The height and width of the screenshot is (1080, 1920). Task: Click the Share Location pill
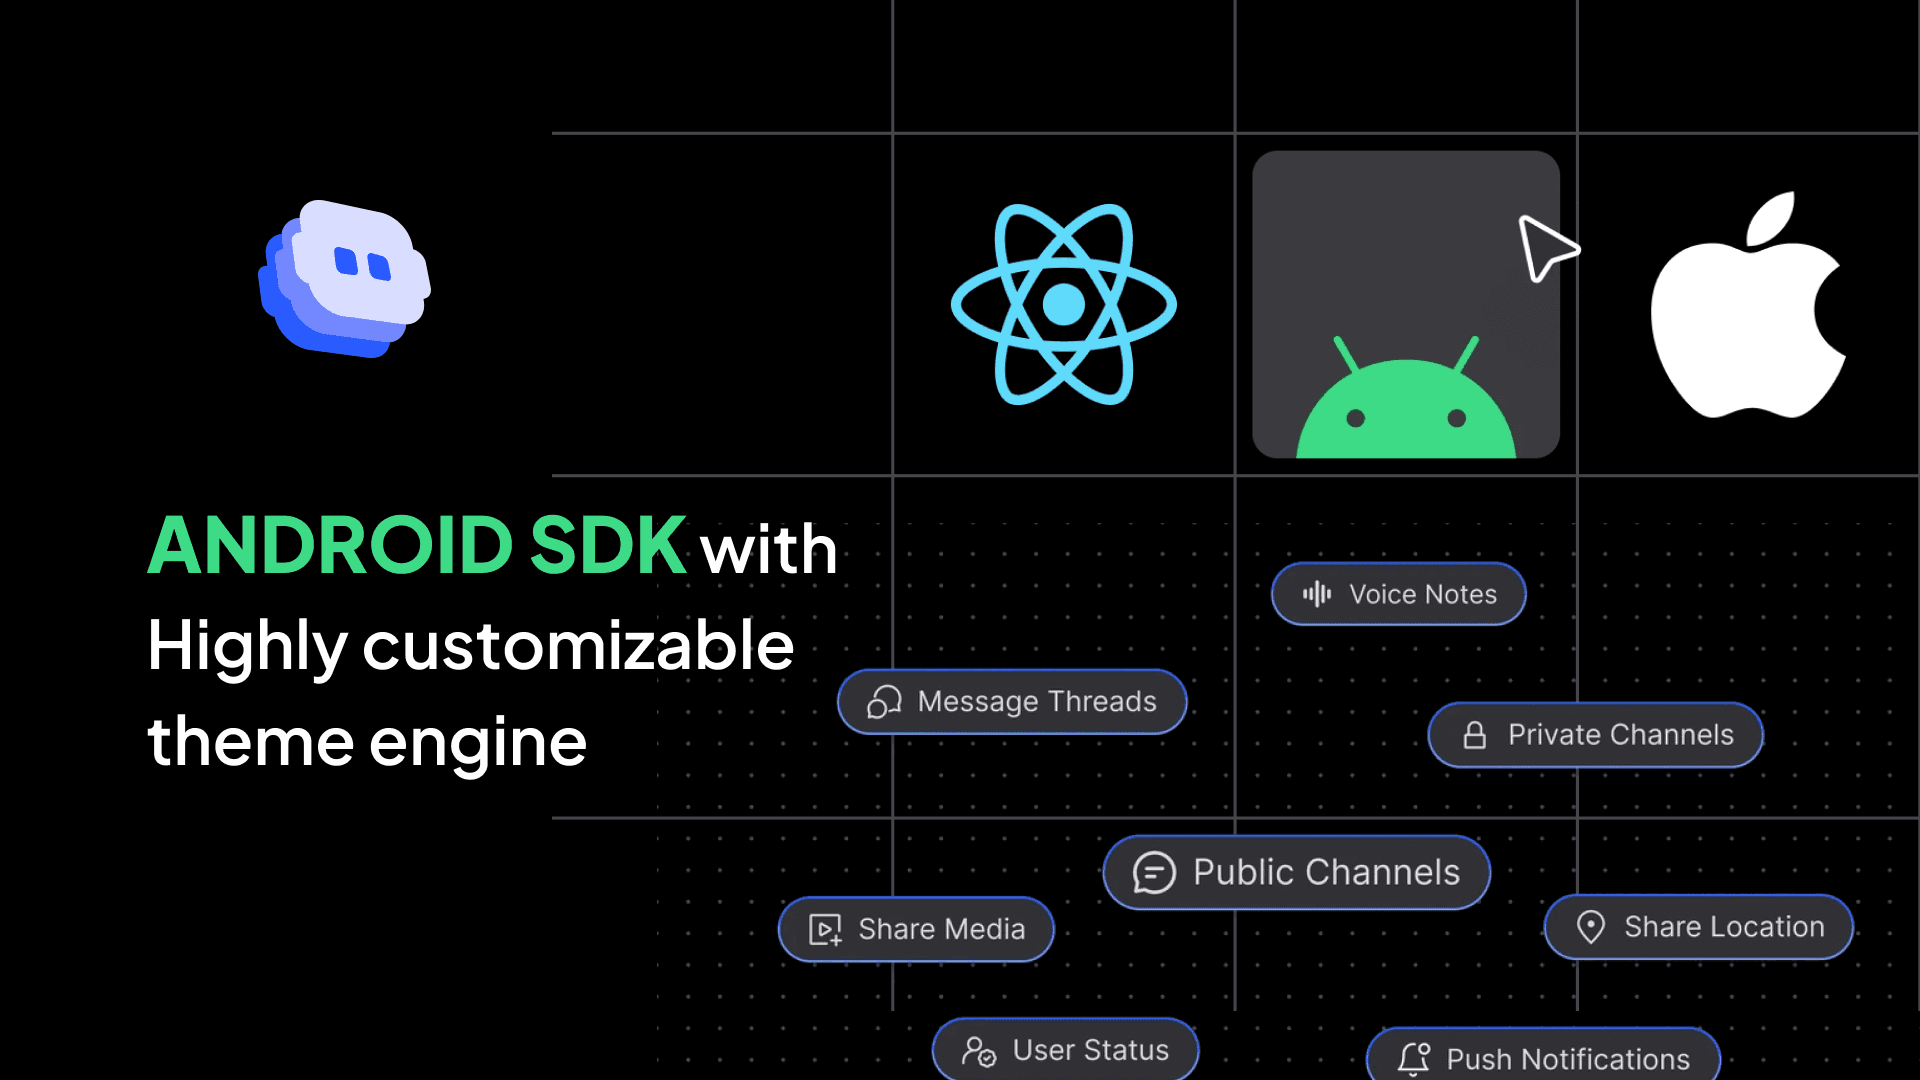click(x=1698, y=927)
